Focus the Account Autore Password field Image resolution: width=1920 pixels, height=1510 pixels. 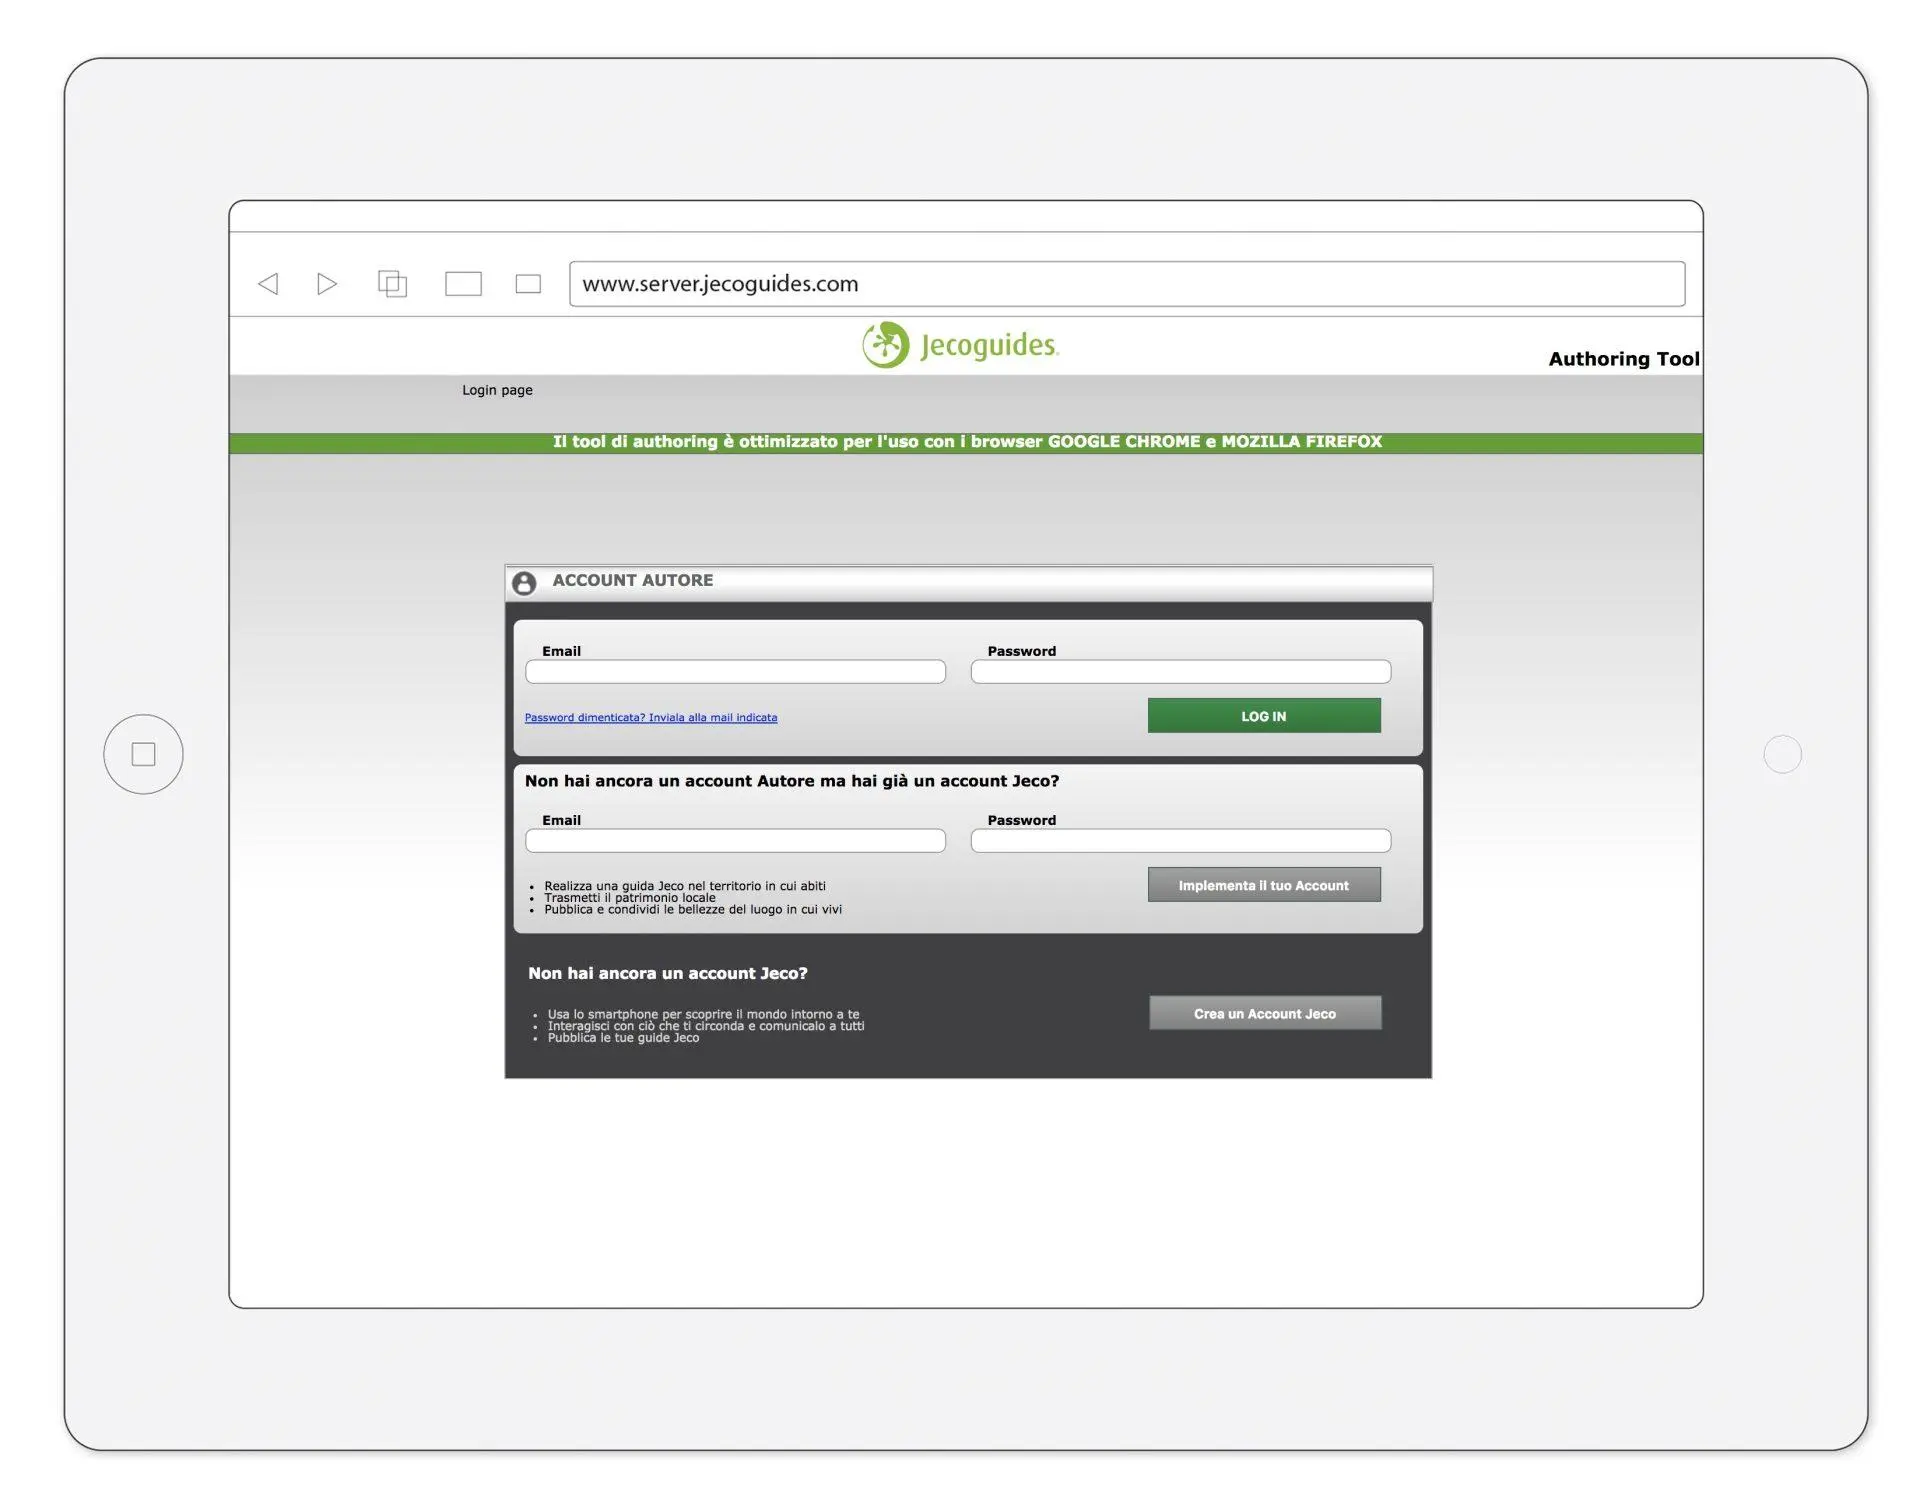tap(1180, 672)
